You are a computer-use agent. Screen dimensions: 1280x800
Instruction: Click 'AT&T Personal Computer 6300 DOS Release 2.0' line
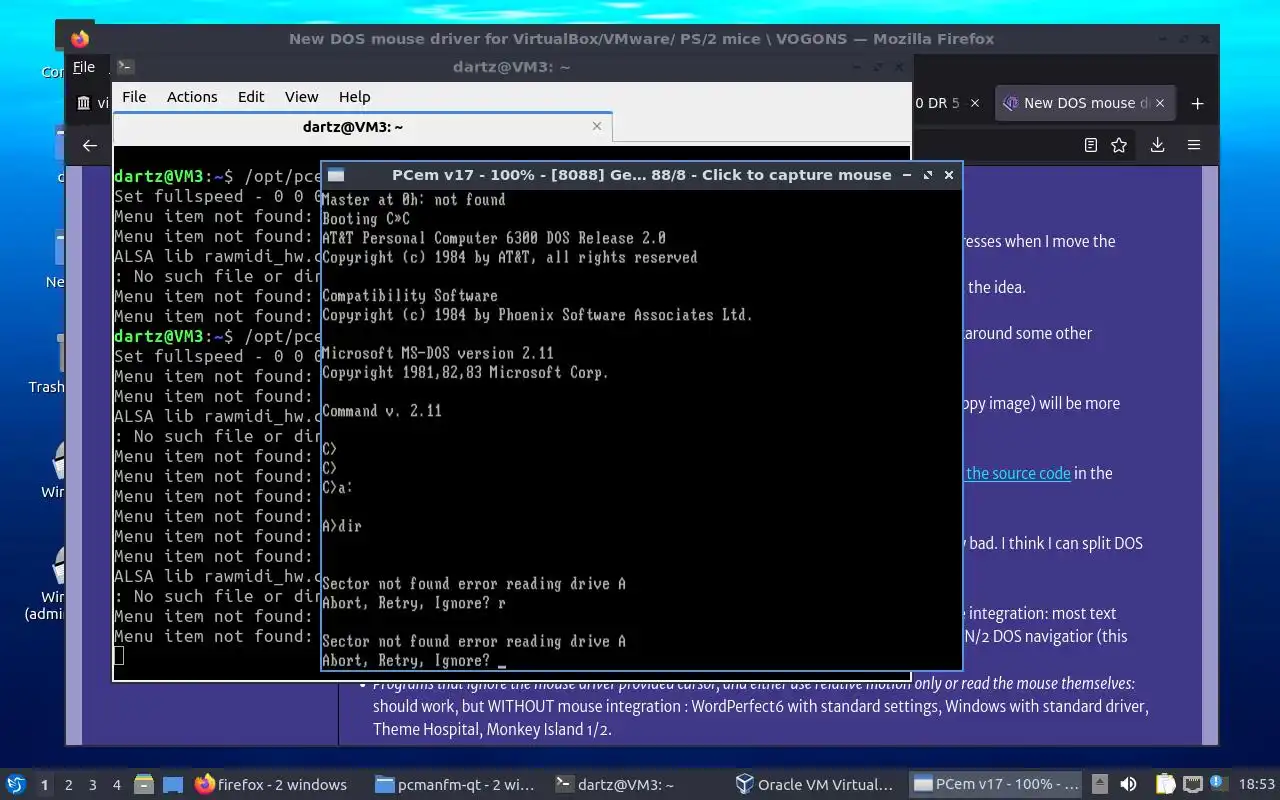click(494, 238)
